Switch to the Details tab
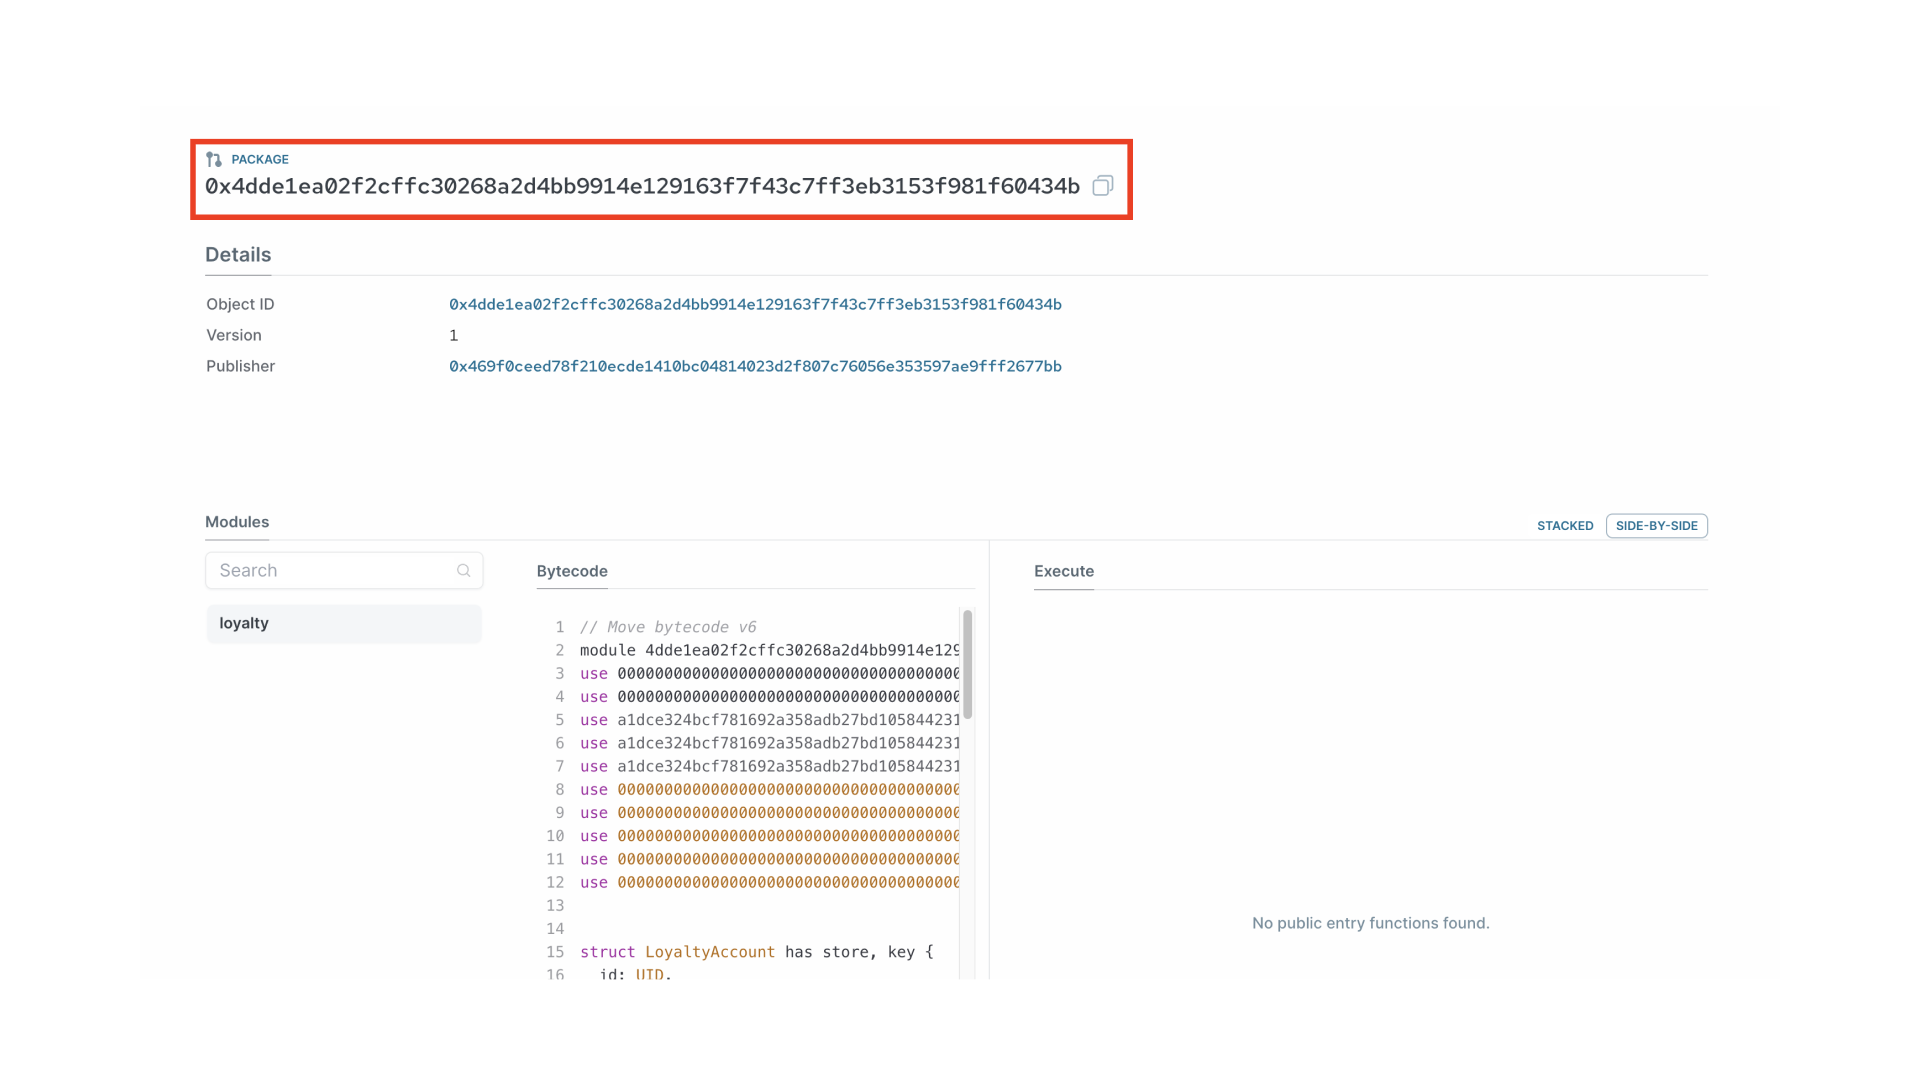 [238, 255]
